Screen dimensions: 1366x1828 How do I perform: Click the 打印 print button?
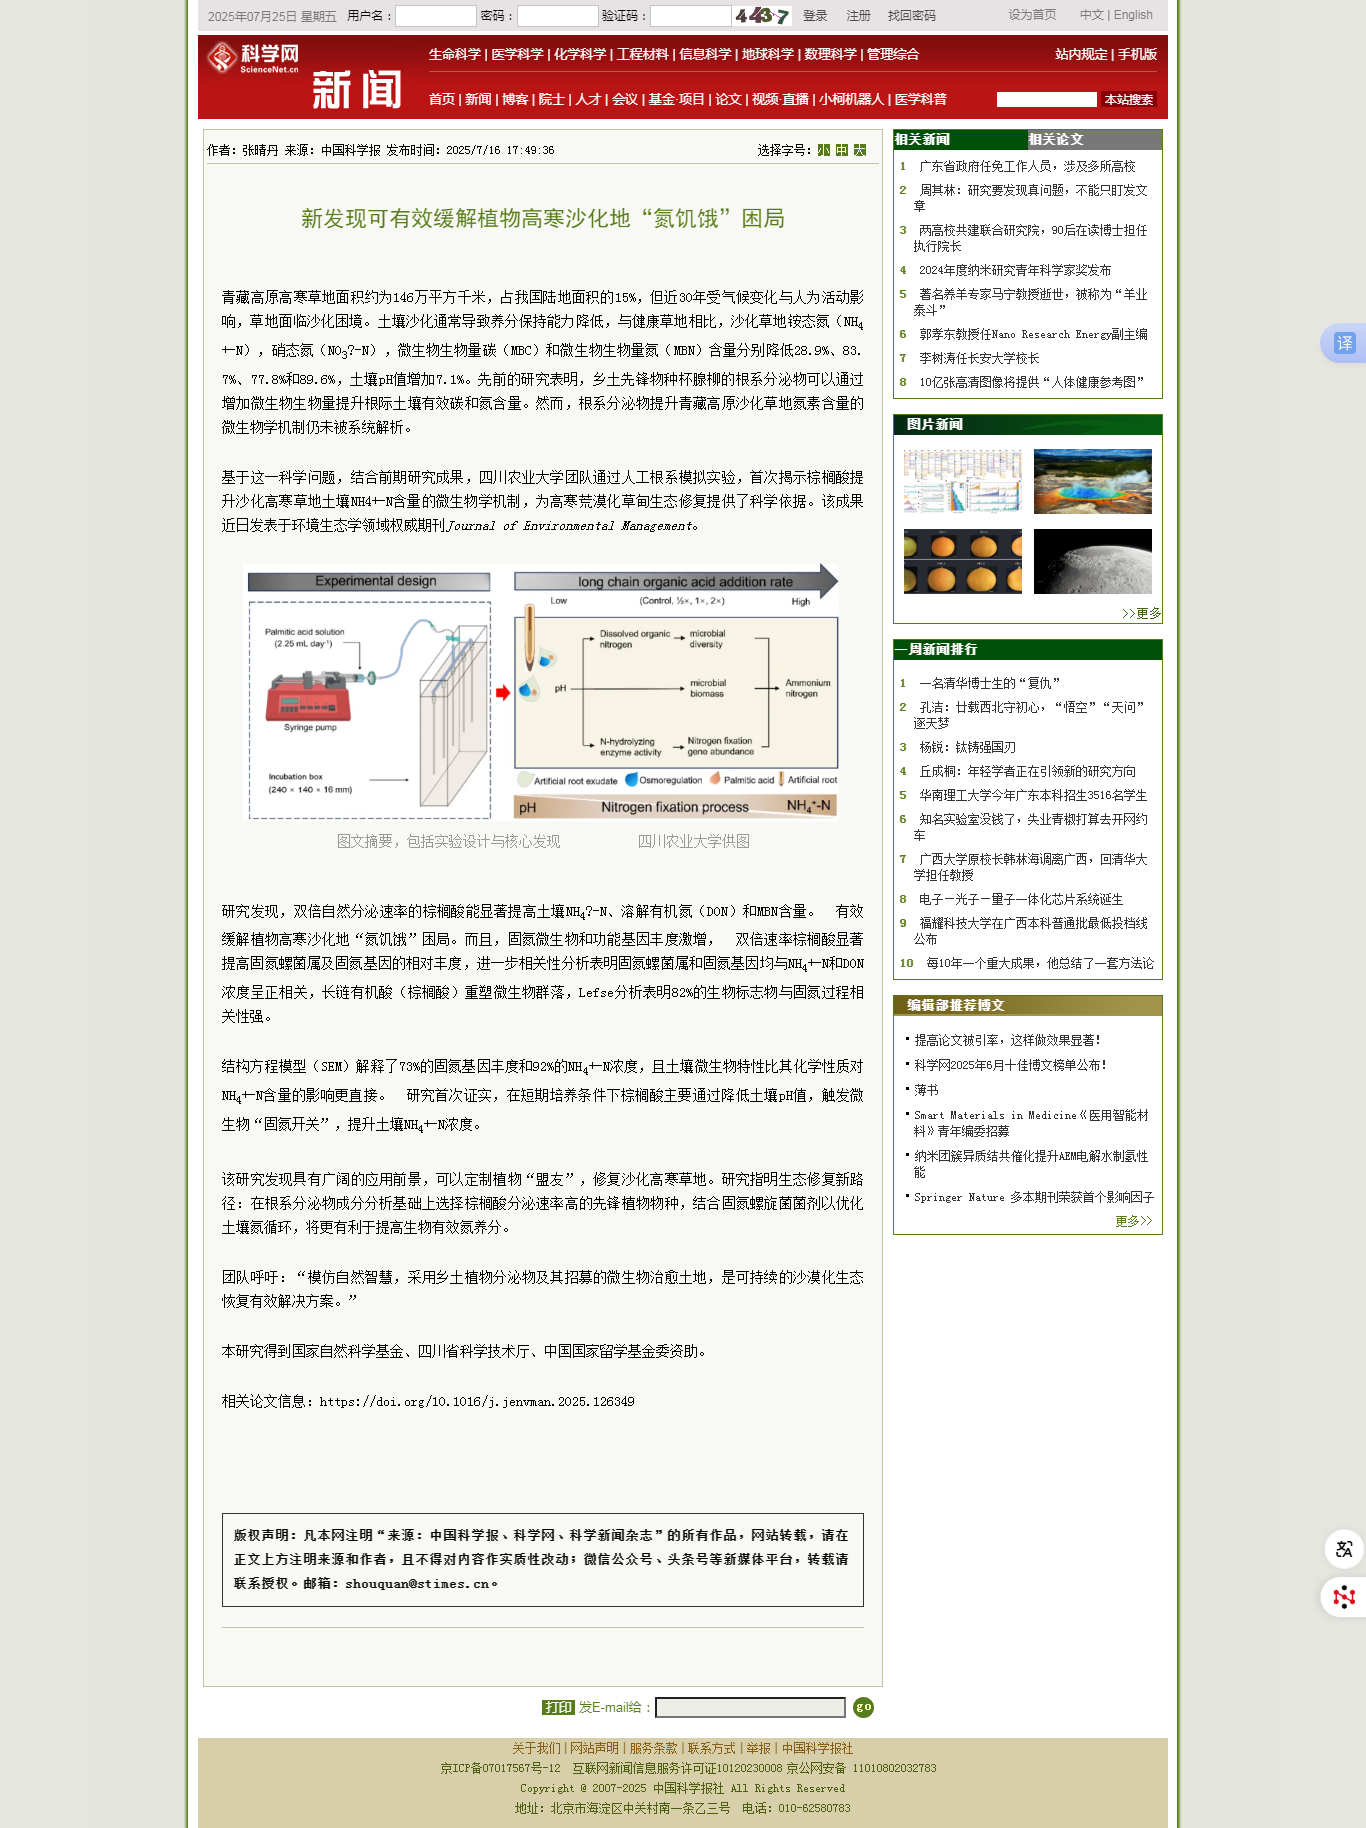pyautogui.click(x=557, y=1707)
